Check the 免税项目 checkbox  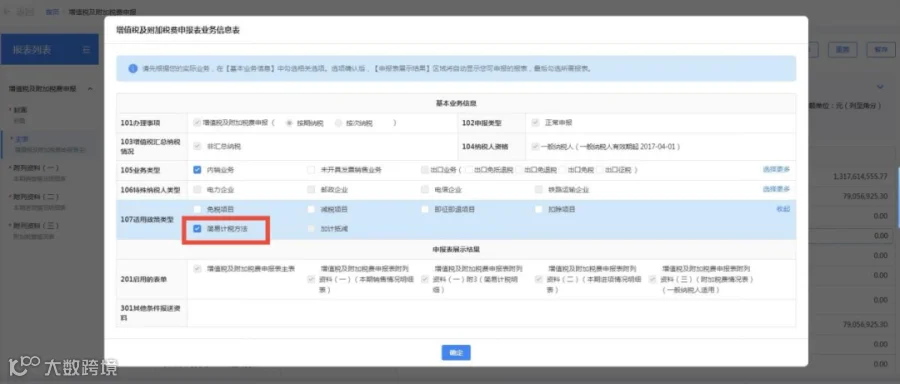pos(197,209)
